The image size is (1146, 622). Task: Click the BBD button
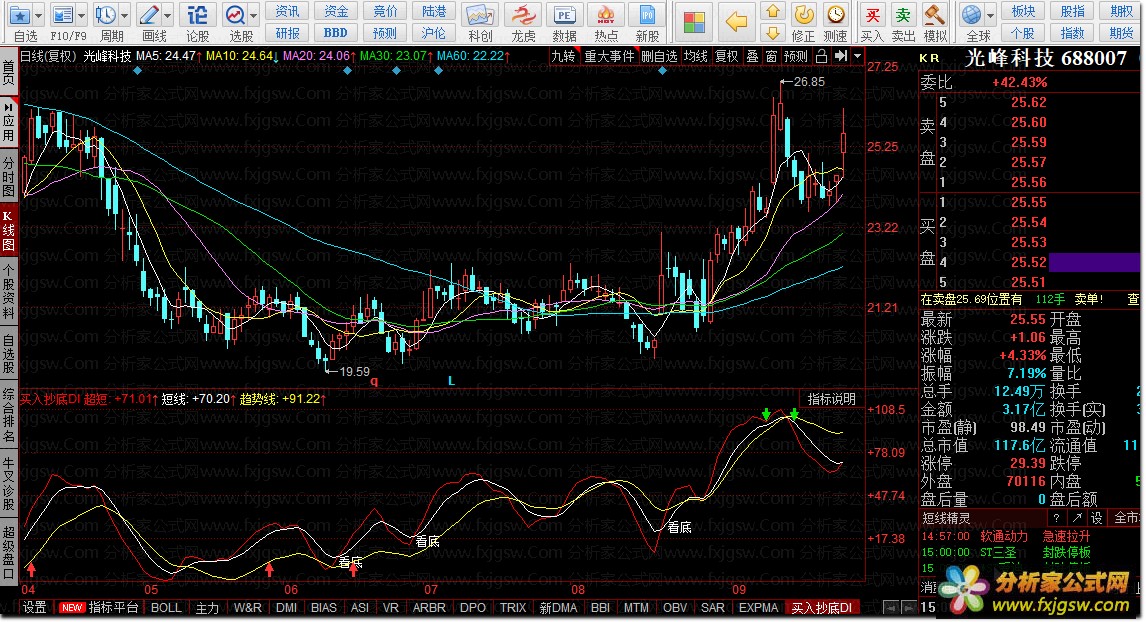(x=335, y=33)
